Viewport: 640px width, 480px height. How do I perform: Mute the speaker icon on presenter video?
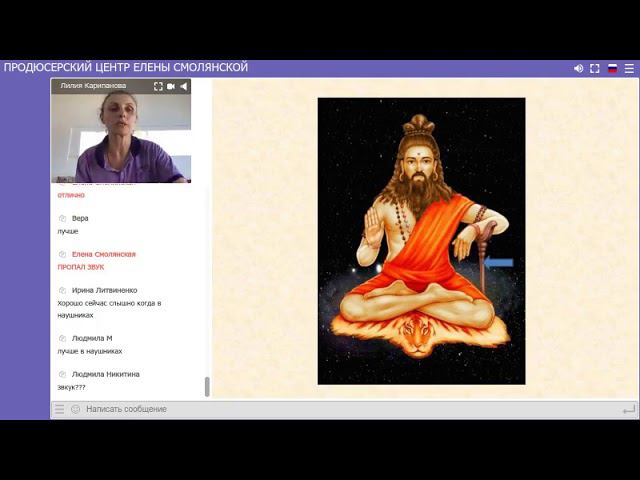point(184,86)
